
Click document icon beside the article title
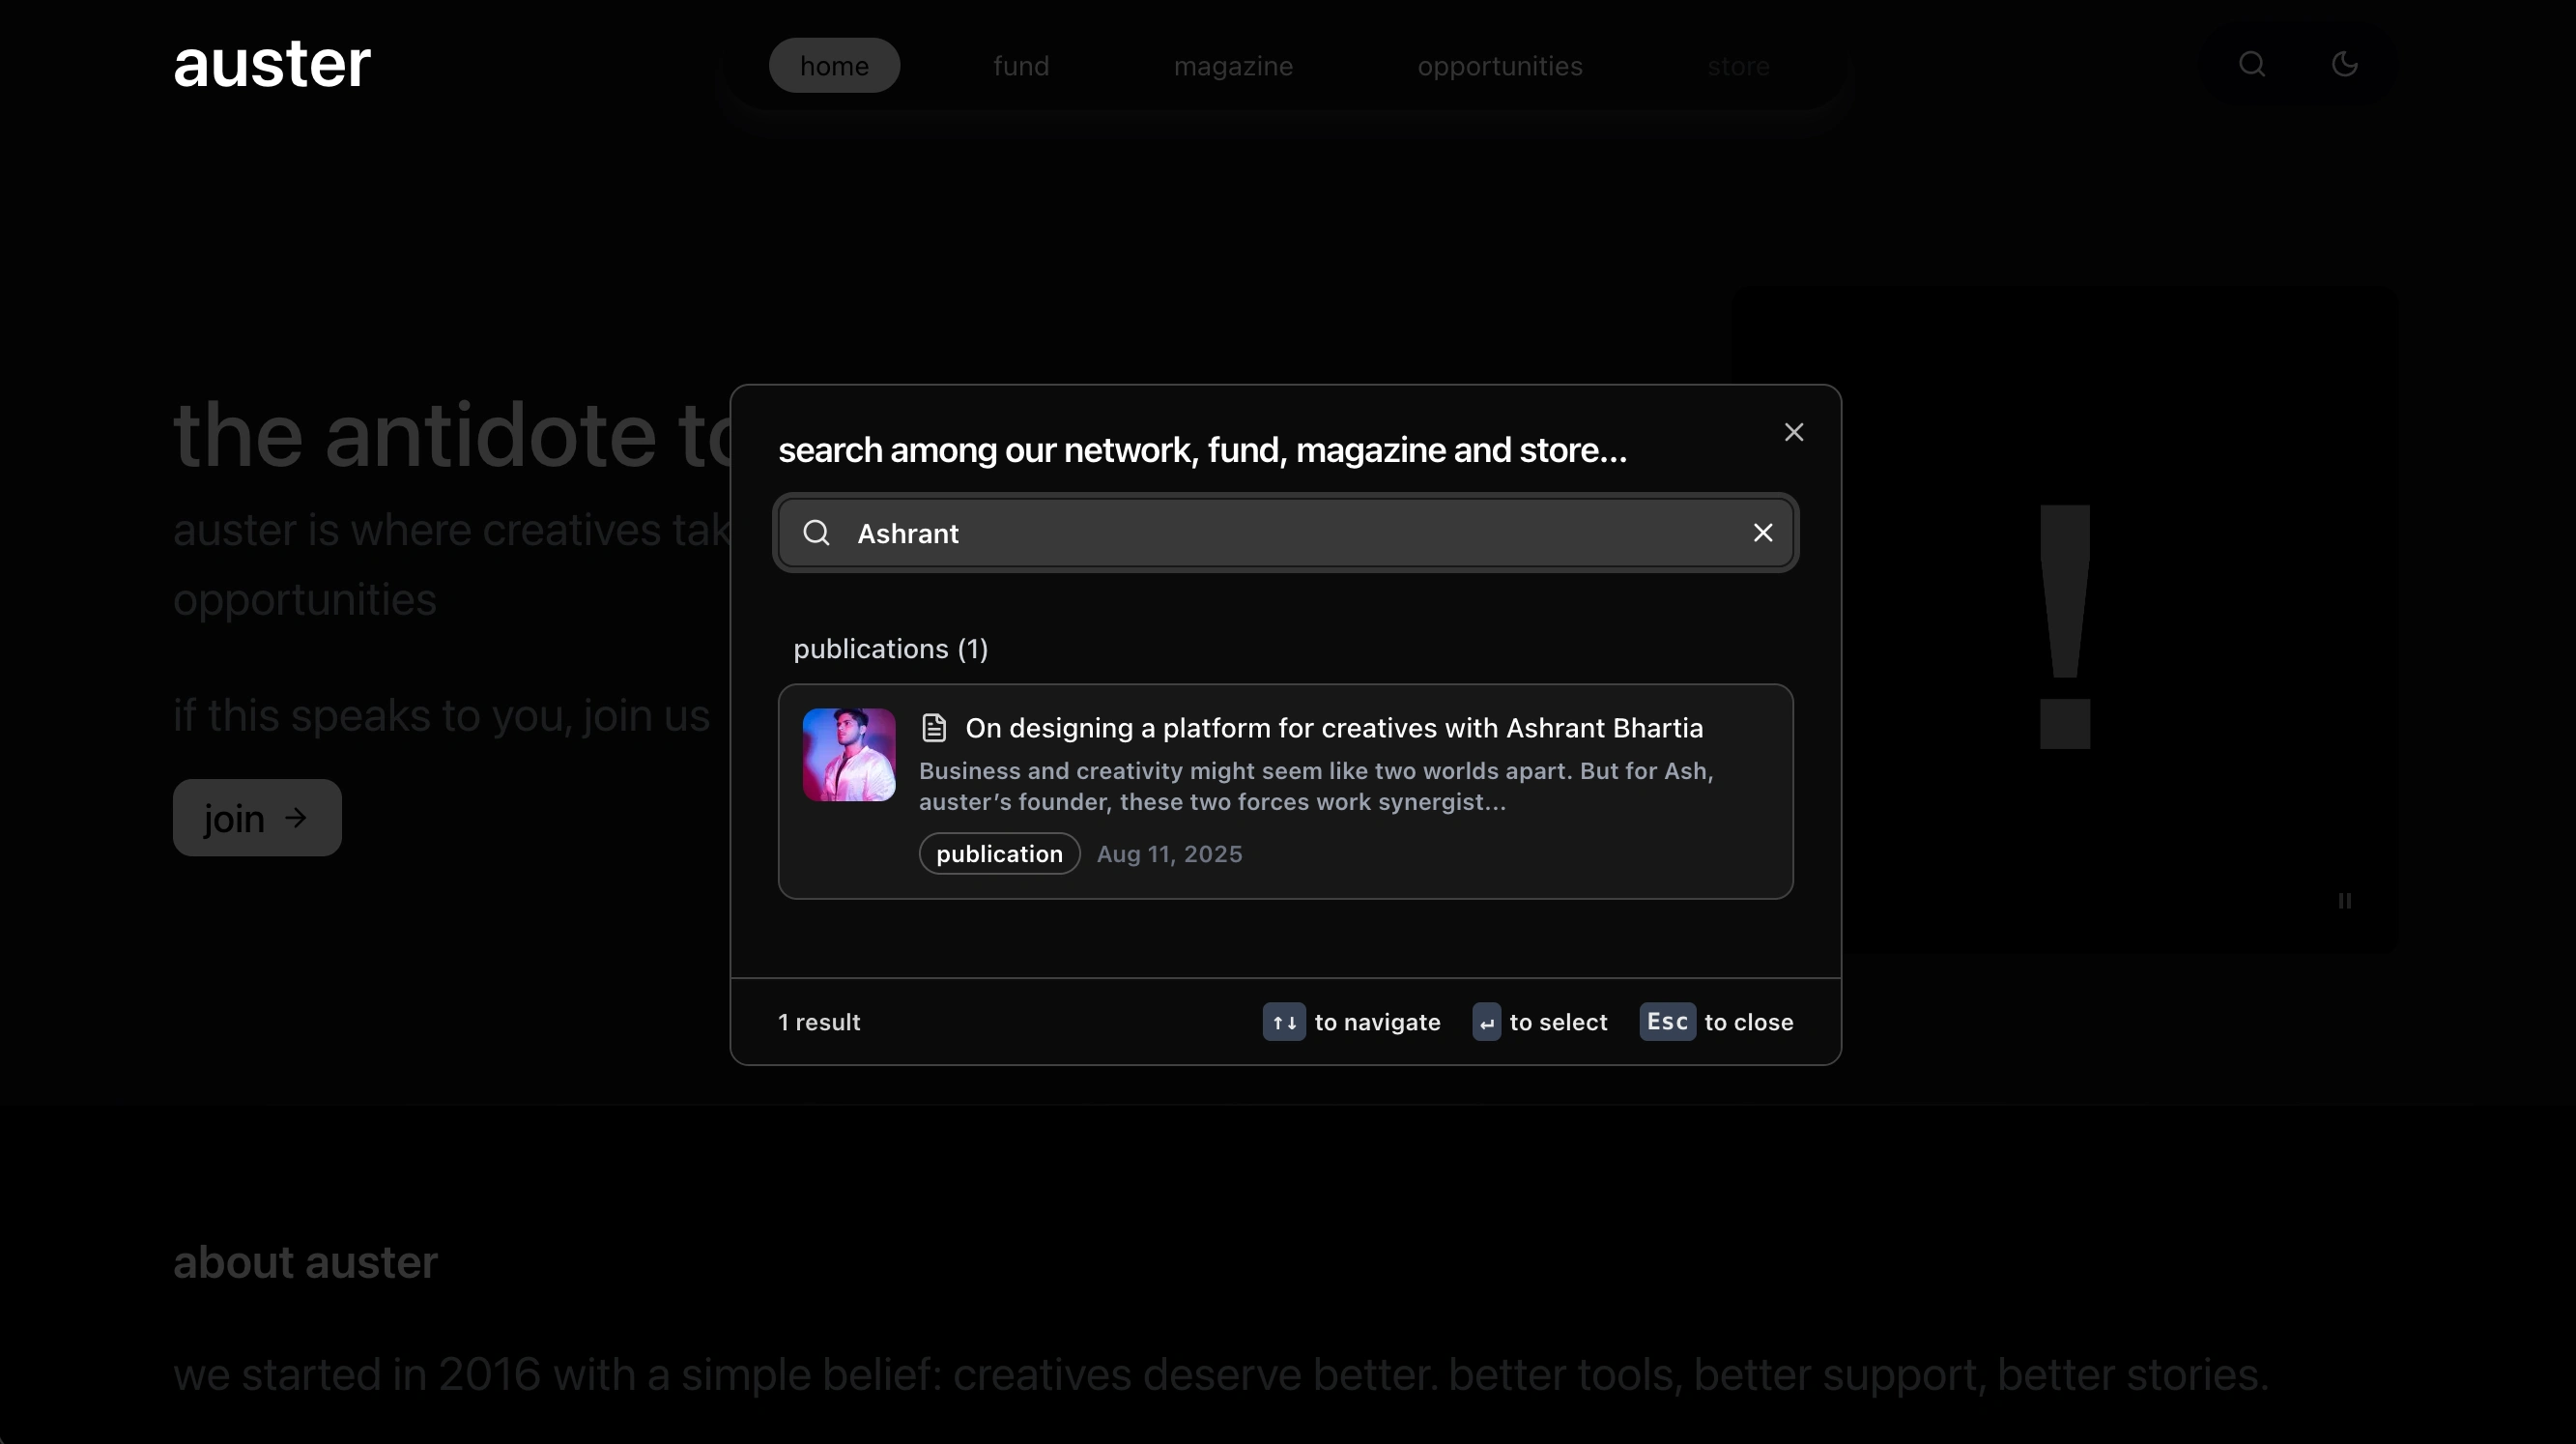click(933, 728)
